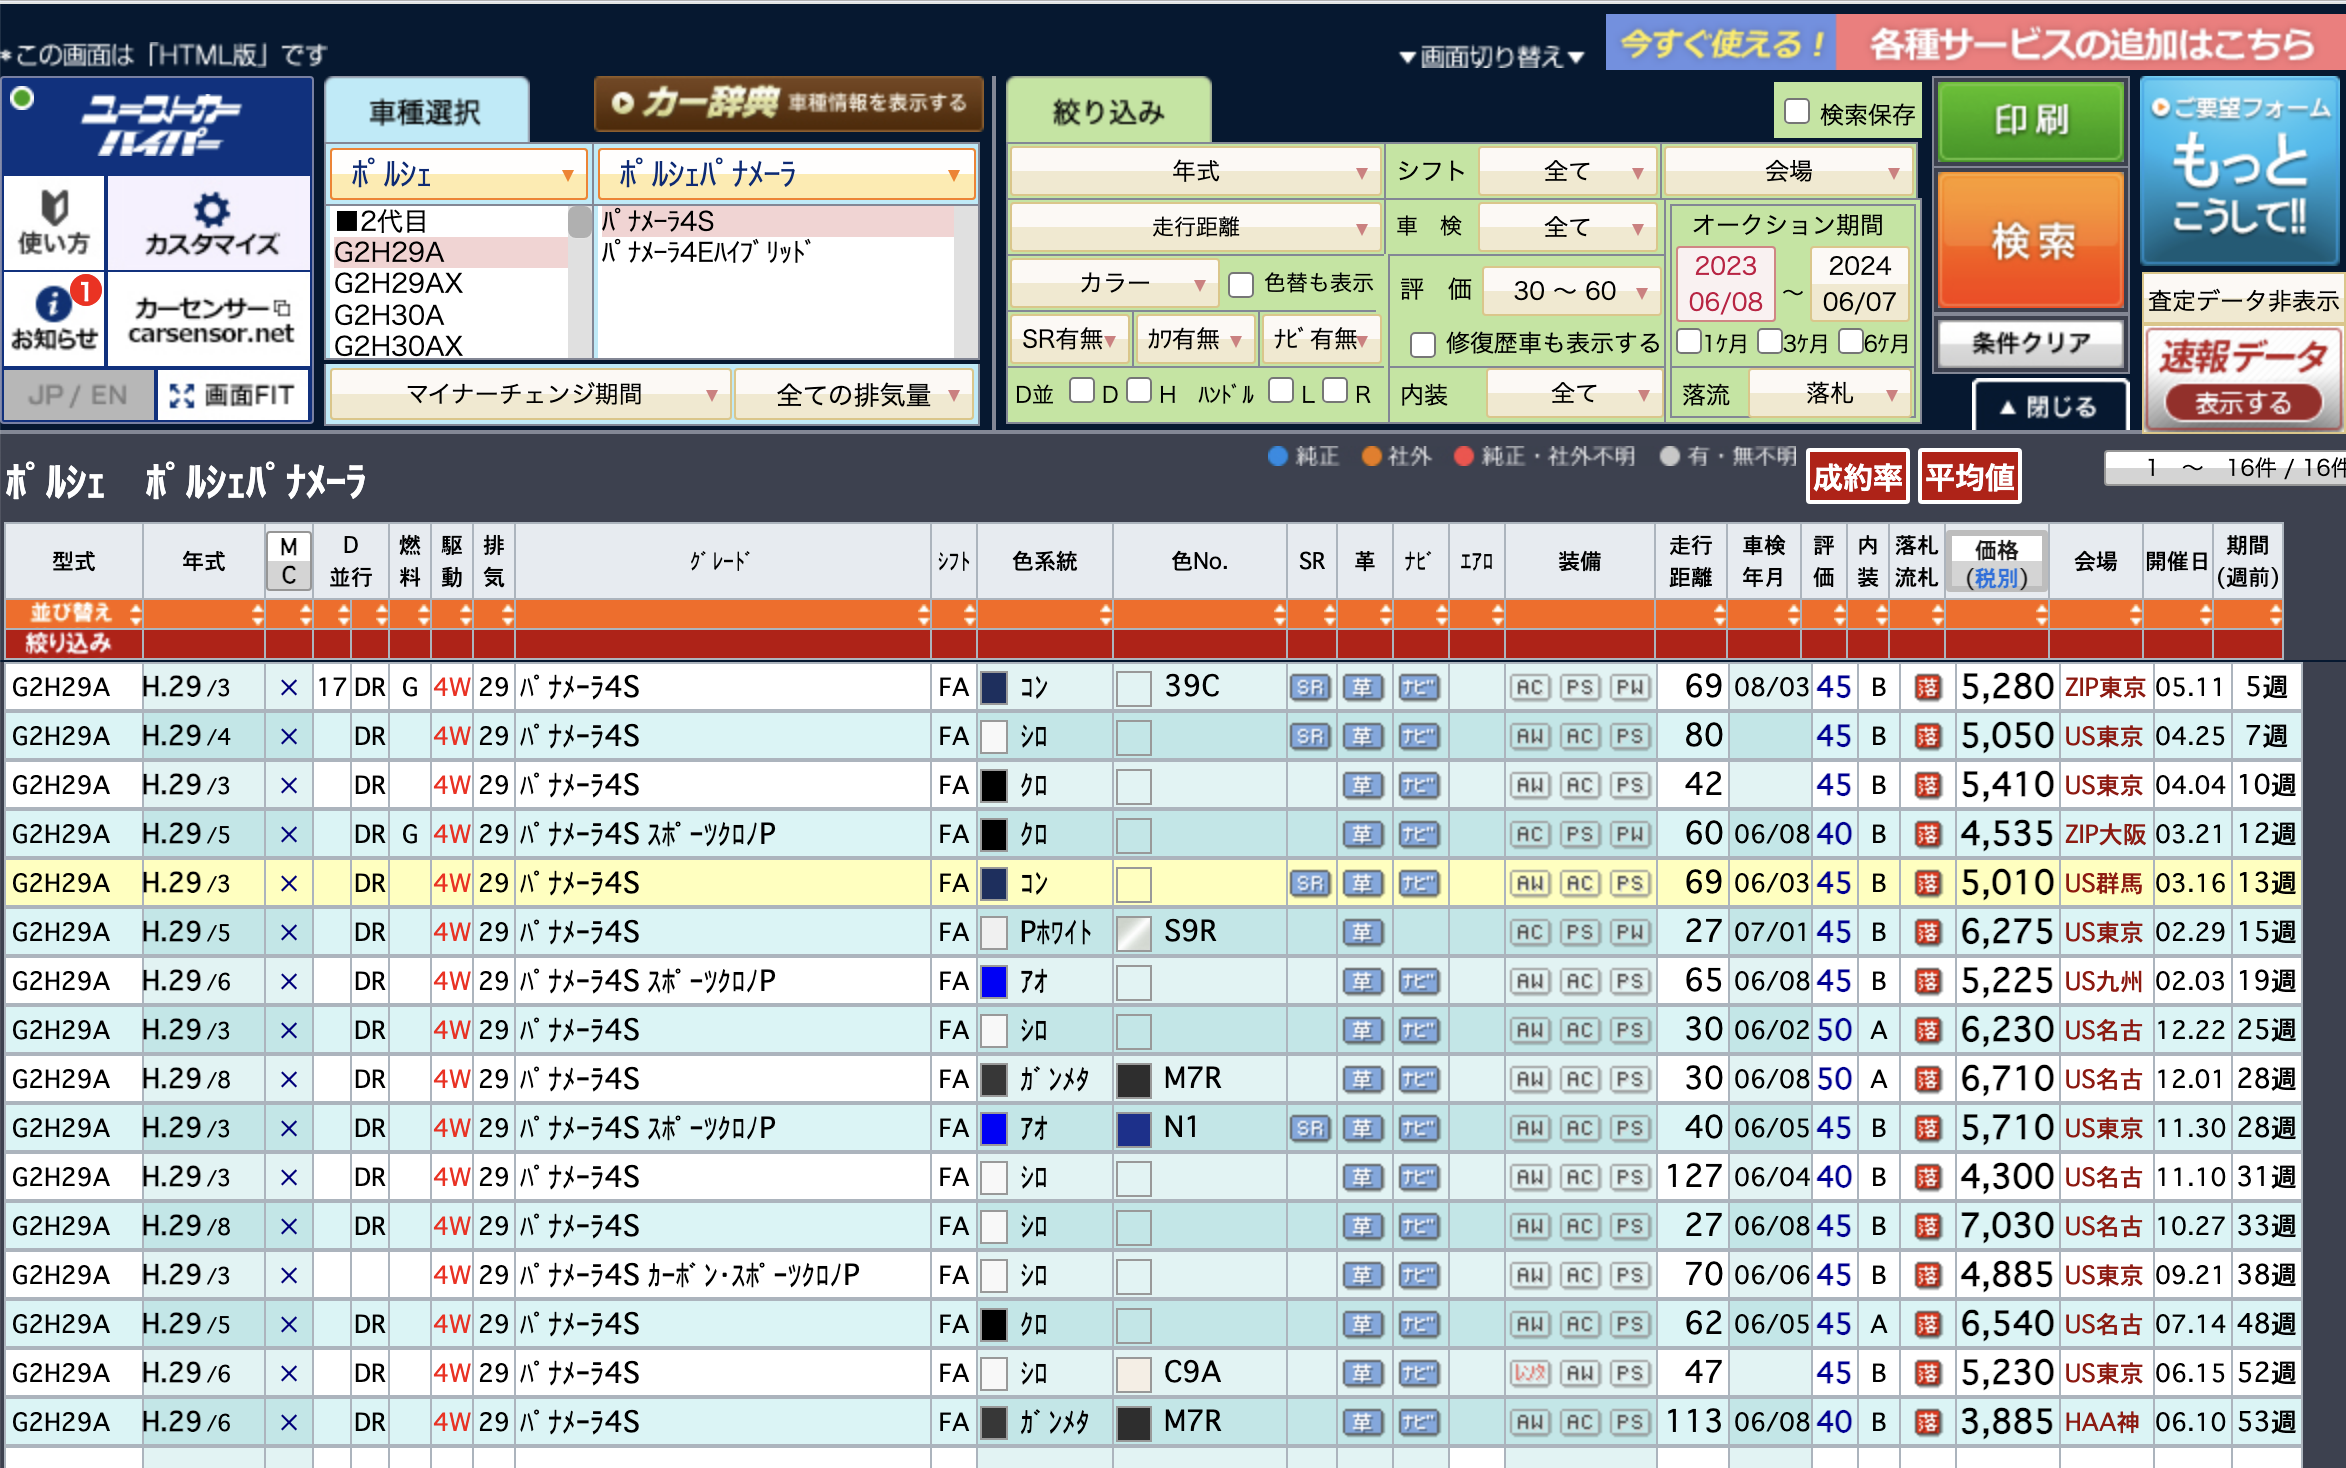Click 革 icon in the S9R row
The height and width of the screenshot is (1468, 2346).
[x=1363, y=932]
